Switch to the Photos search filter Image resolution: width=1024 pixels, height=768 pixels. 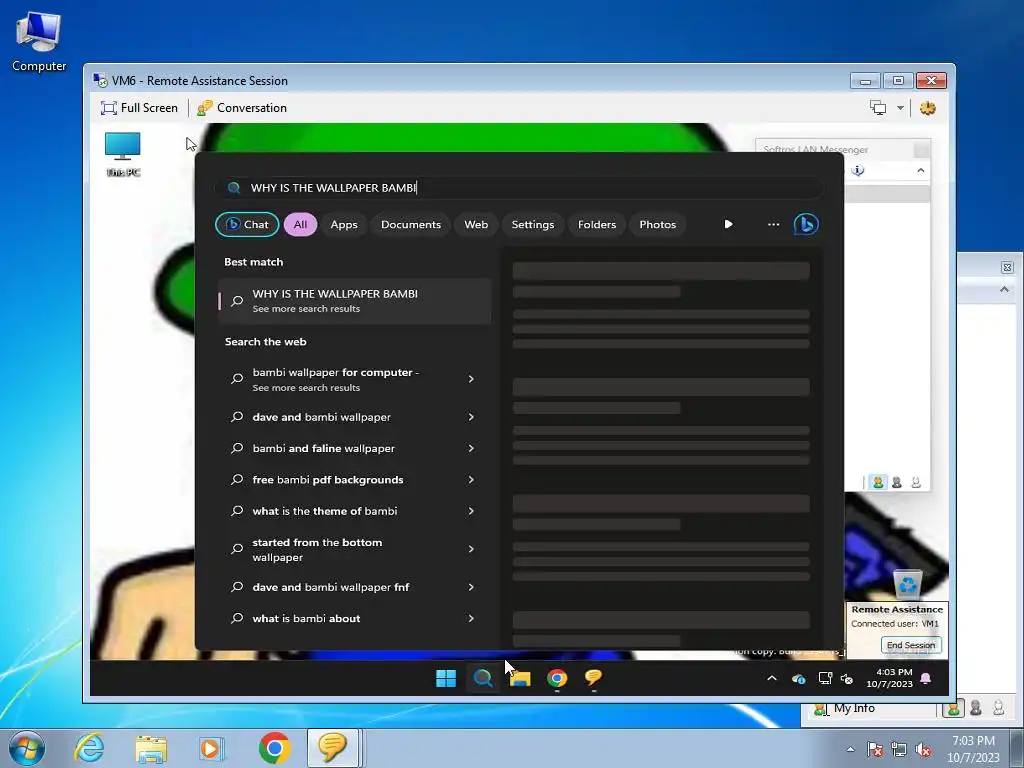[658, 225]
